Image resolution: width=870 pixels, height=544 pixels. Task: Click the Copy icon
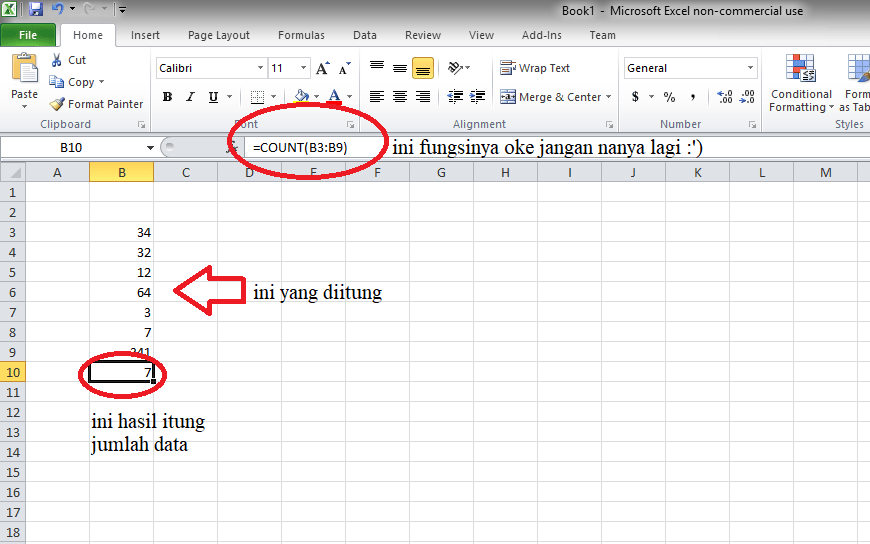pyautogui.click(x=57, y=82)
